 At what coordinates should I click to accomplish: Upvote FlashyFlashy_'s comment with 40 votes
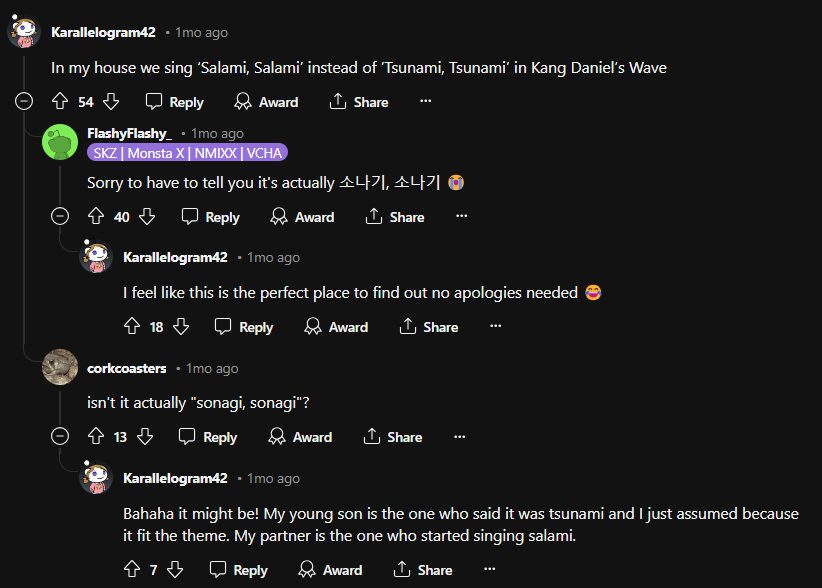(x=96, y=216)
